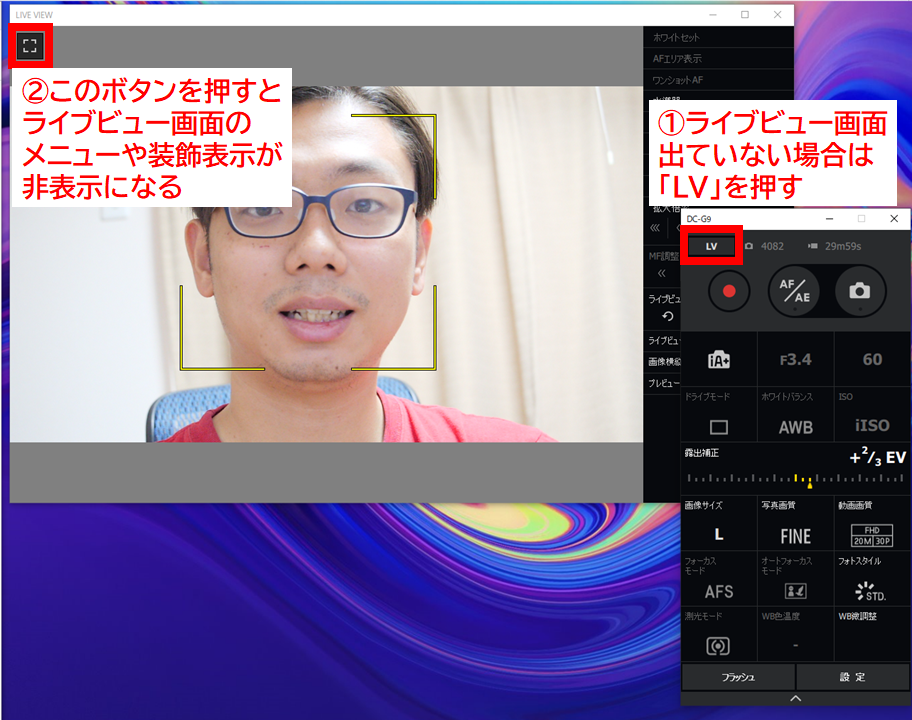Screen dimensions: 912x720
Task: Collapse the panel with the bottom up-chevron
Action: (796, 698)
